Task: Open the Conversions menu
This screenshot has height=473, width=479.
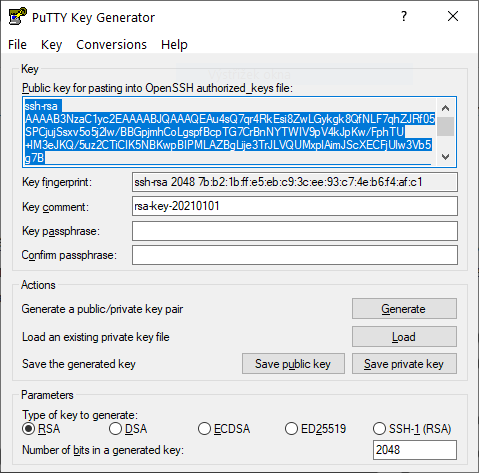Action: [x=111, y=45]
